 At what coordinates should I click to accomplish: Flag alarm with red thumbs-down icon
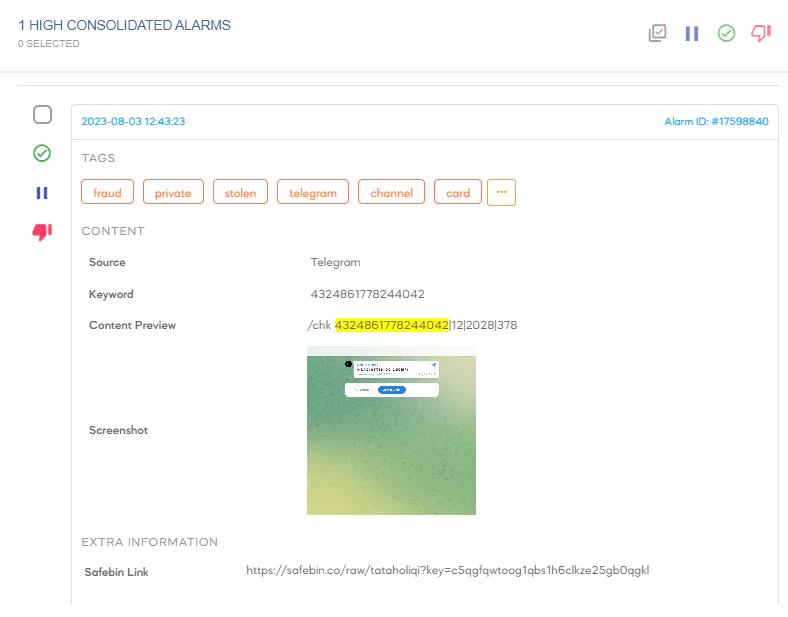(42, 232)
